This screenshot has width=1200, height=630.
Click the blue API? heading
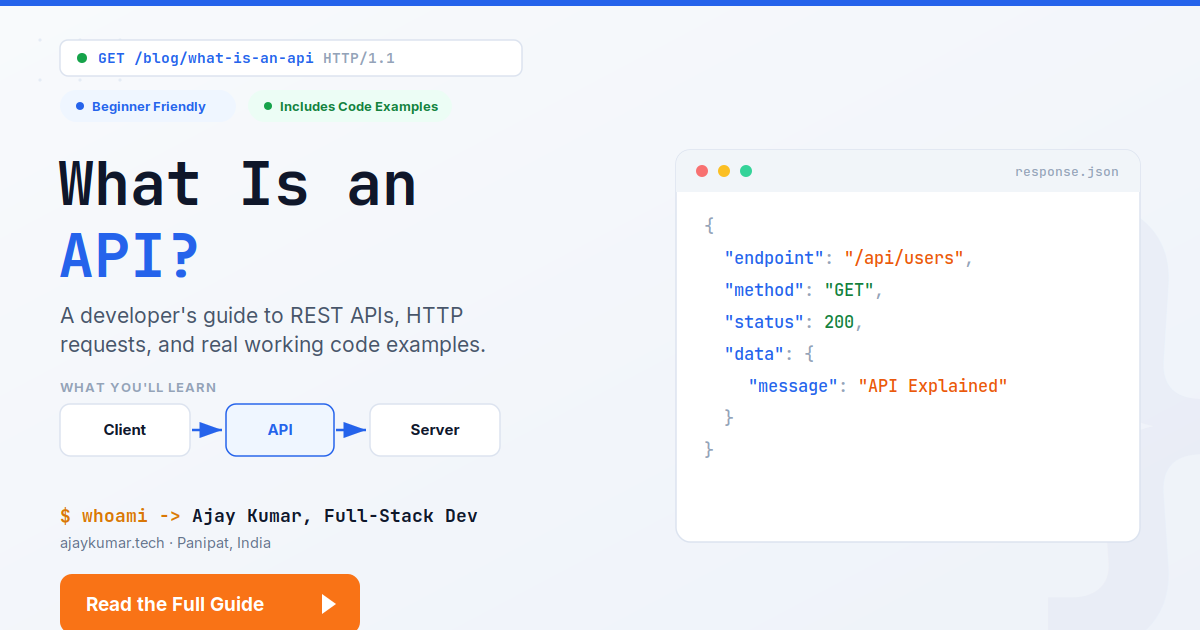click(x=130, y=257)
